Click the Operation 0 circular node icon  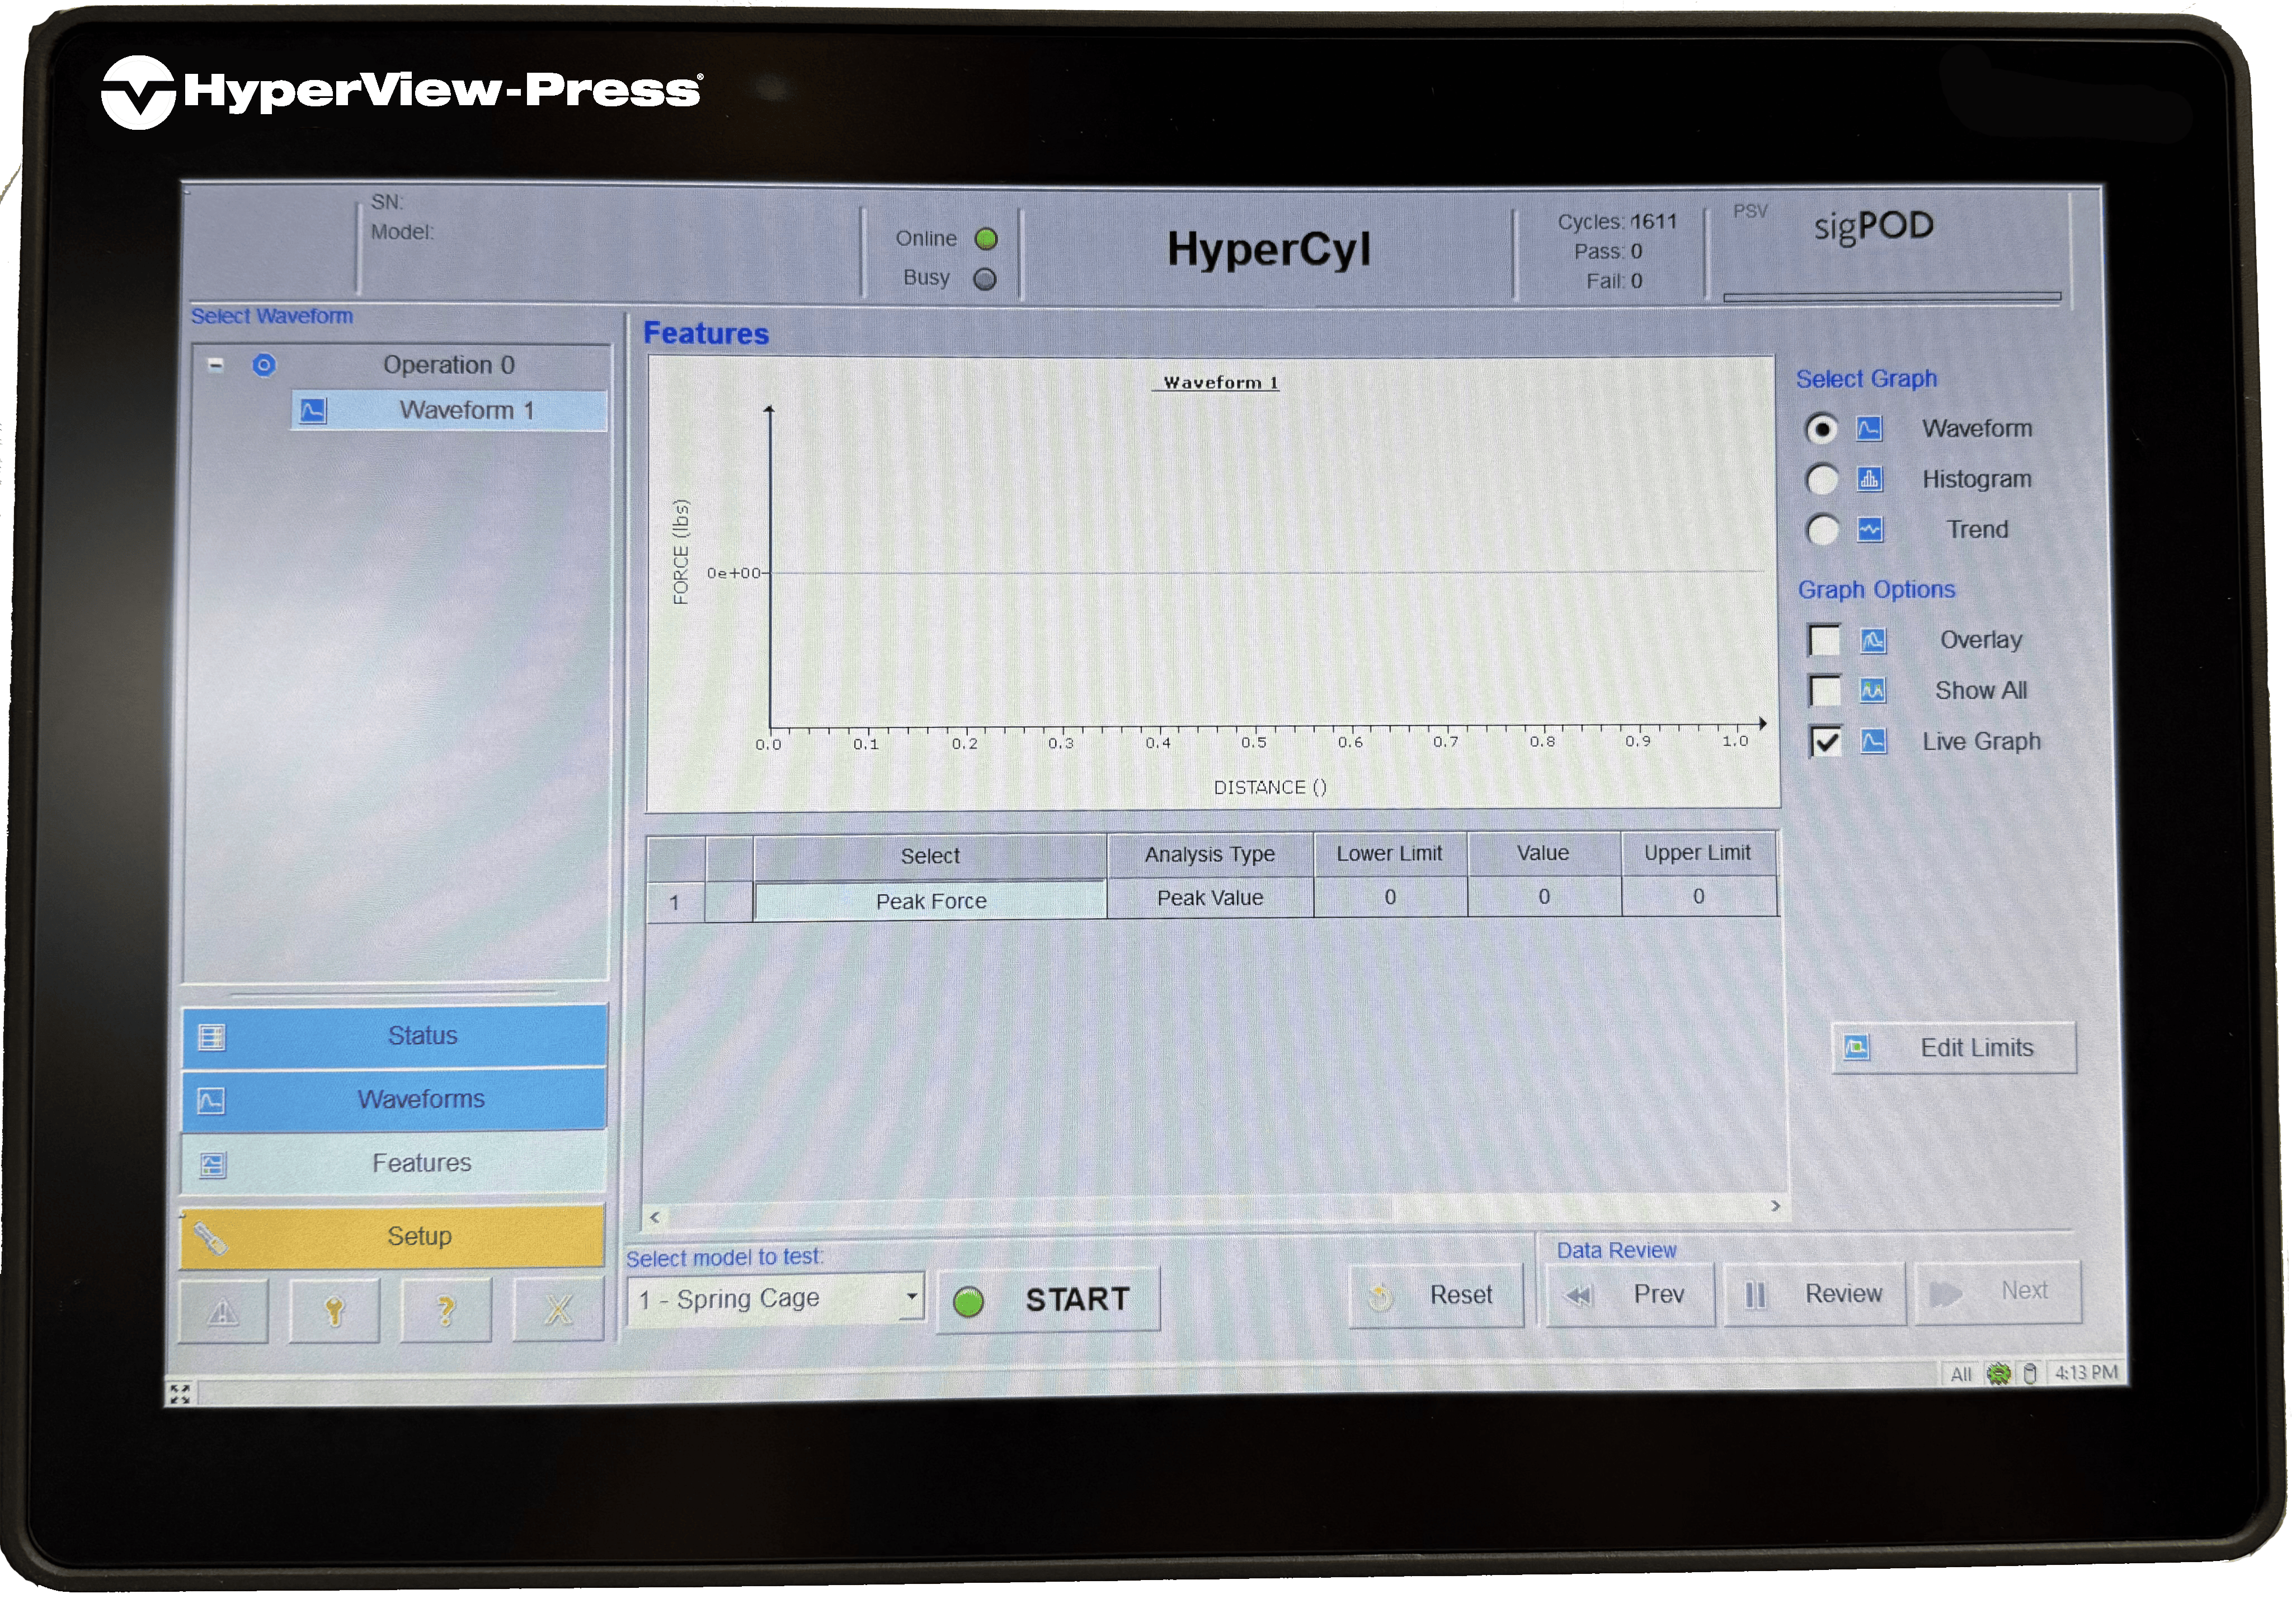[264, 365]
